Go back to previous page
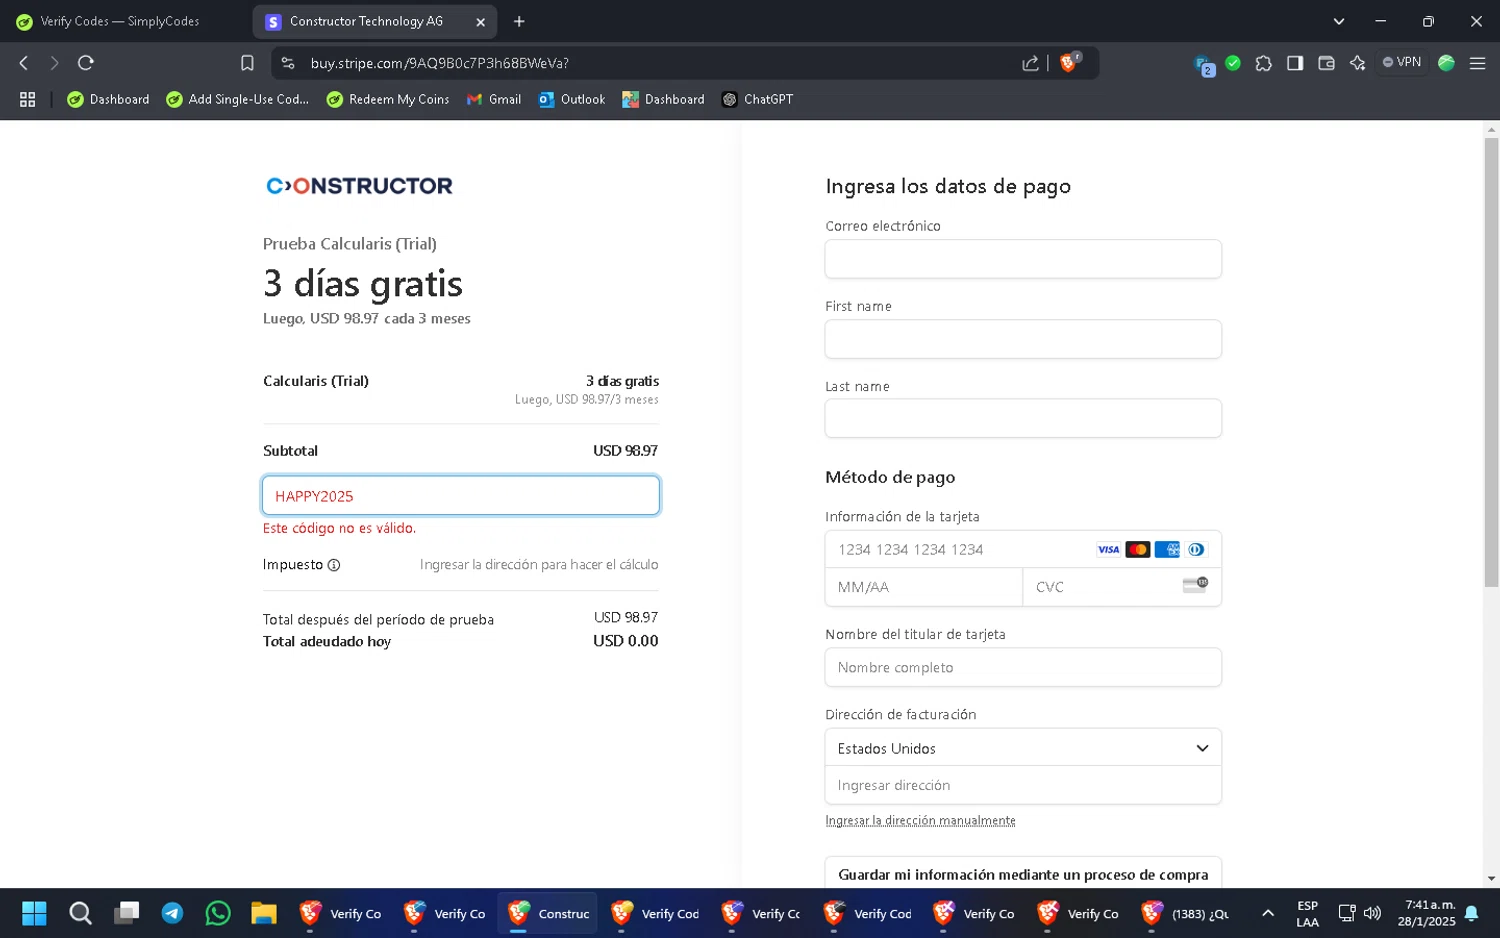The width and height of the screenshot is (1500, 938). pos(24,63)
